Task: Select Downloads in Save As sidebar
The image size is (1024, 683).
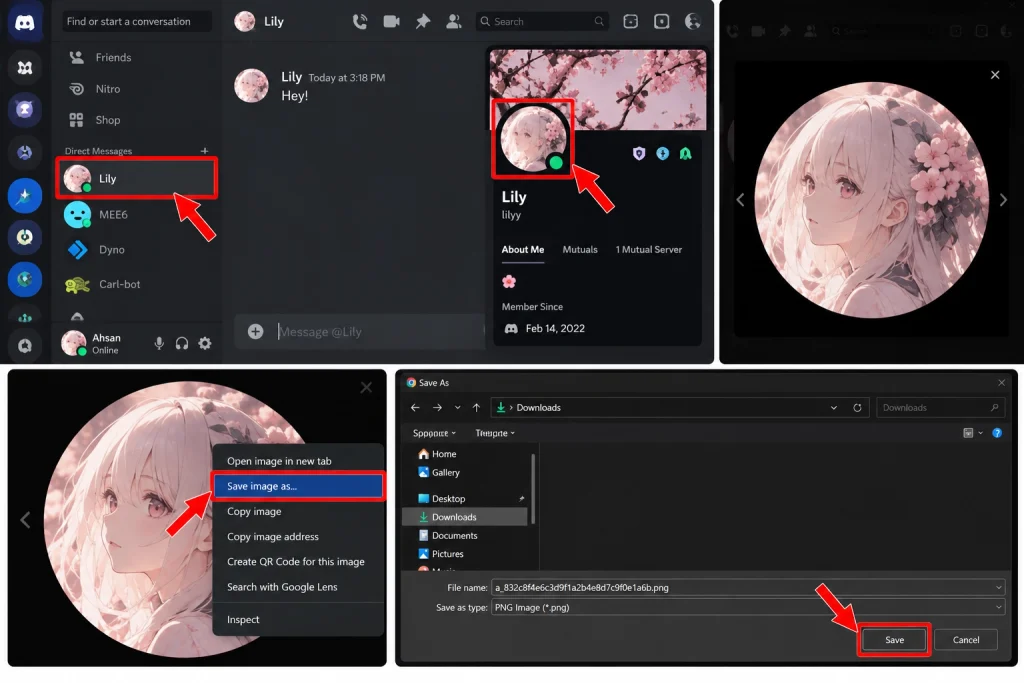Action: (x=465, y=516)
